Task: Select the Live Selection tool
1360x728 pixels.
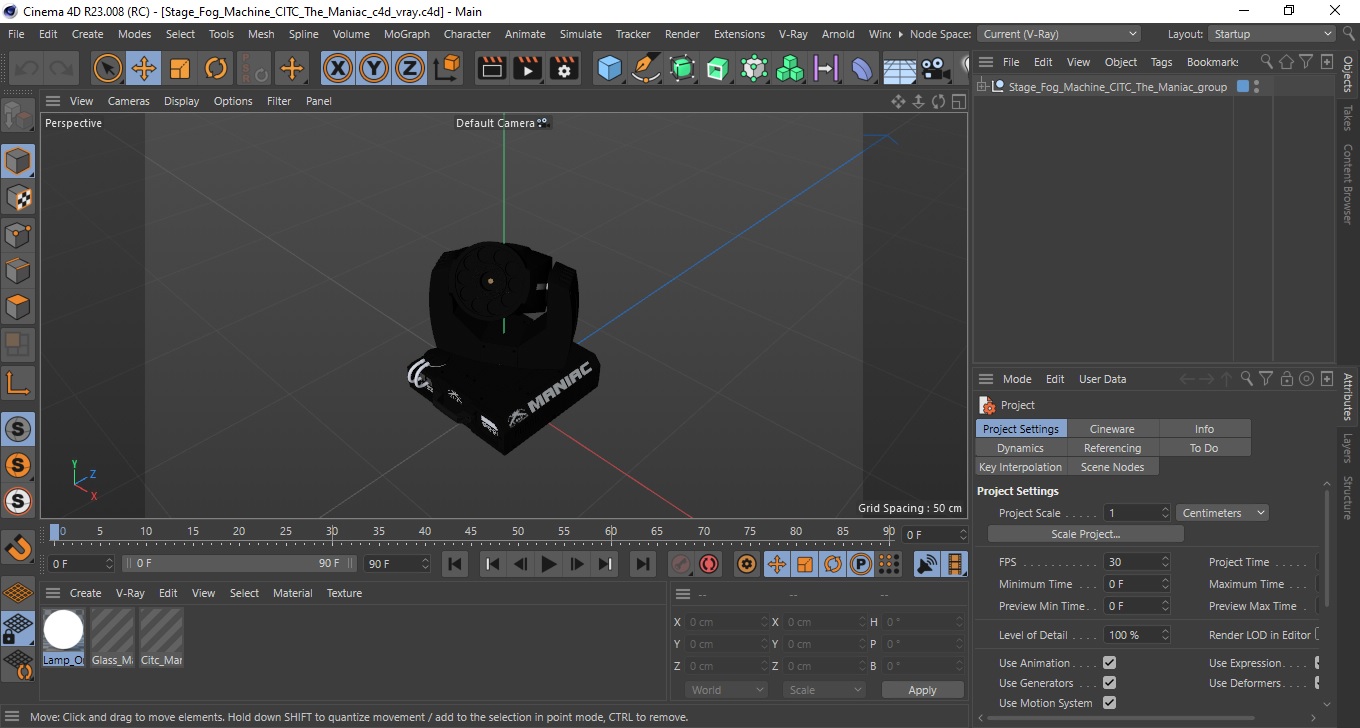Action: [x=107, y=68]
